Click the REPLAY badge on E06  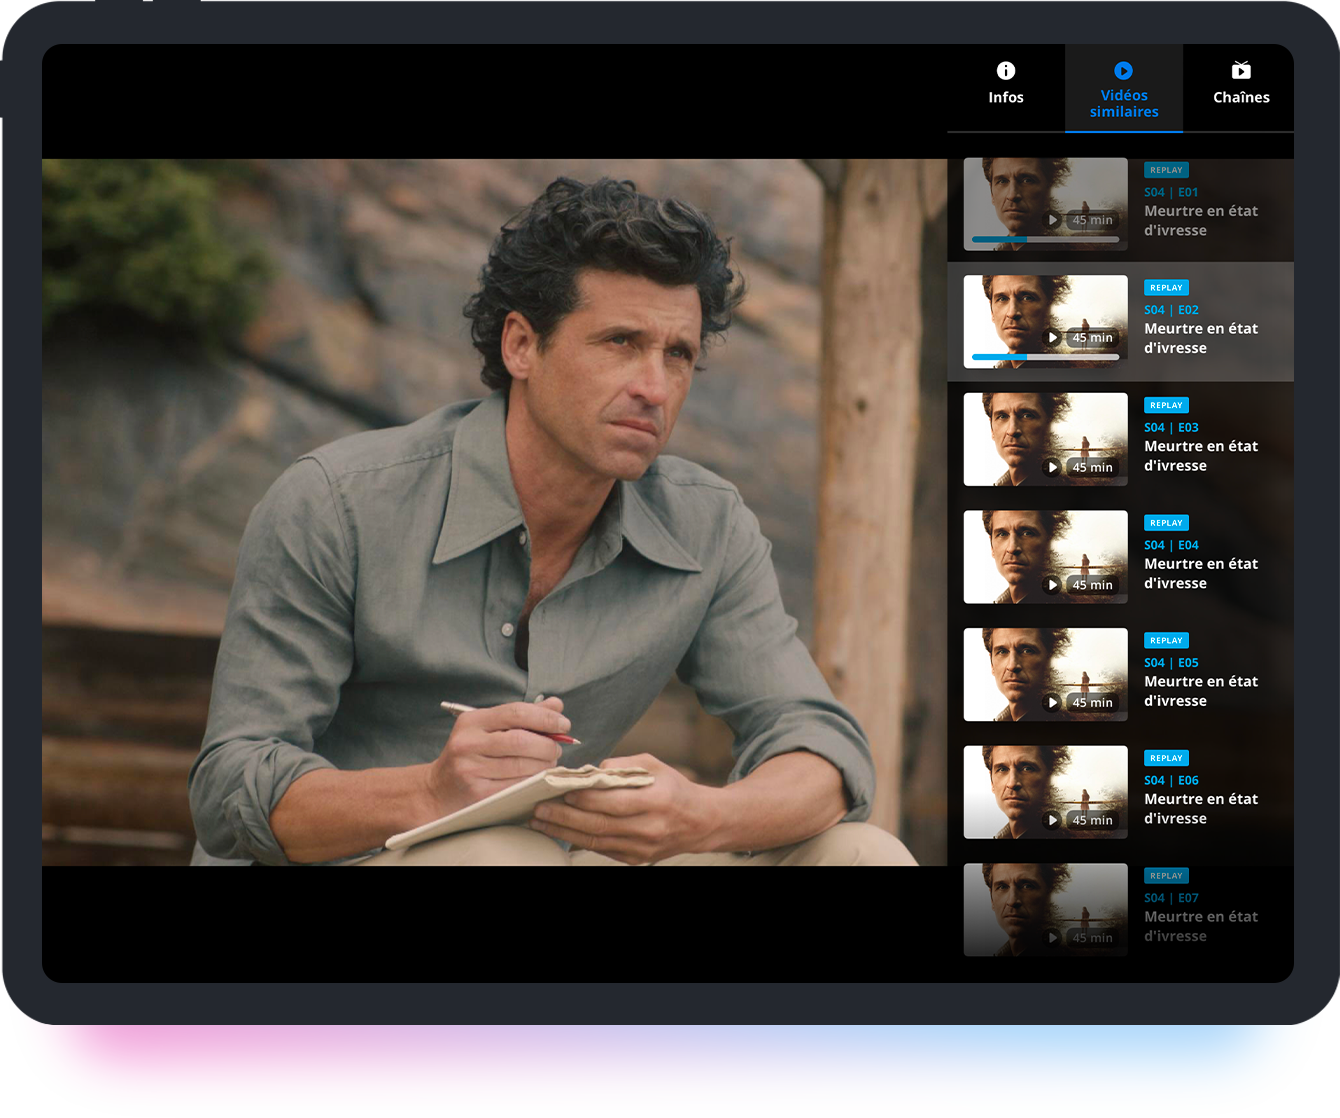(x=1166, y=758)
